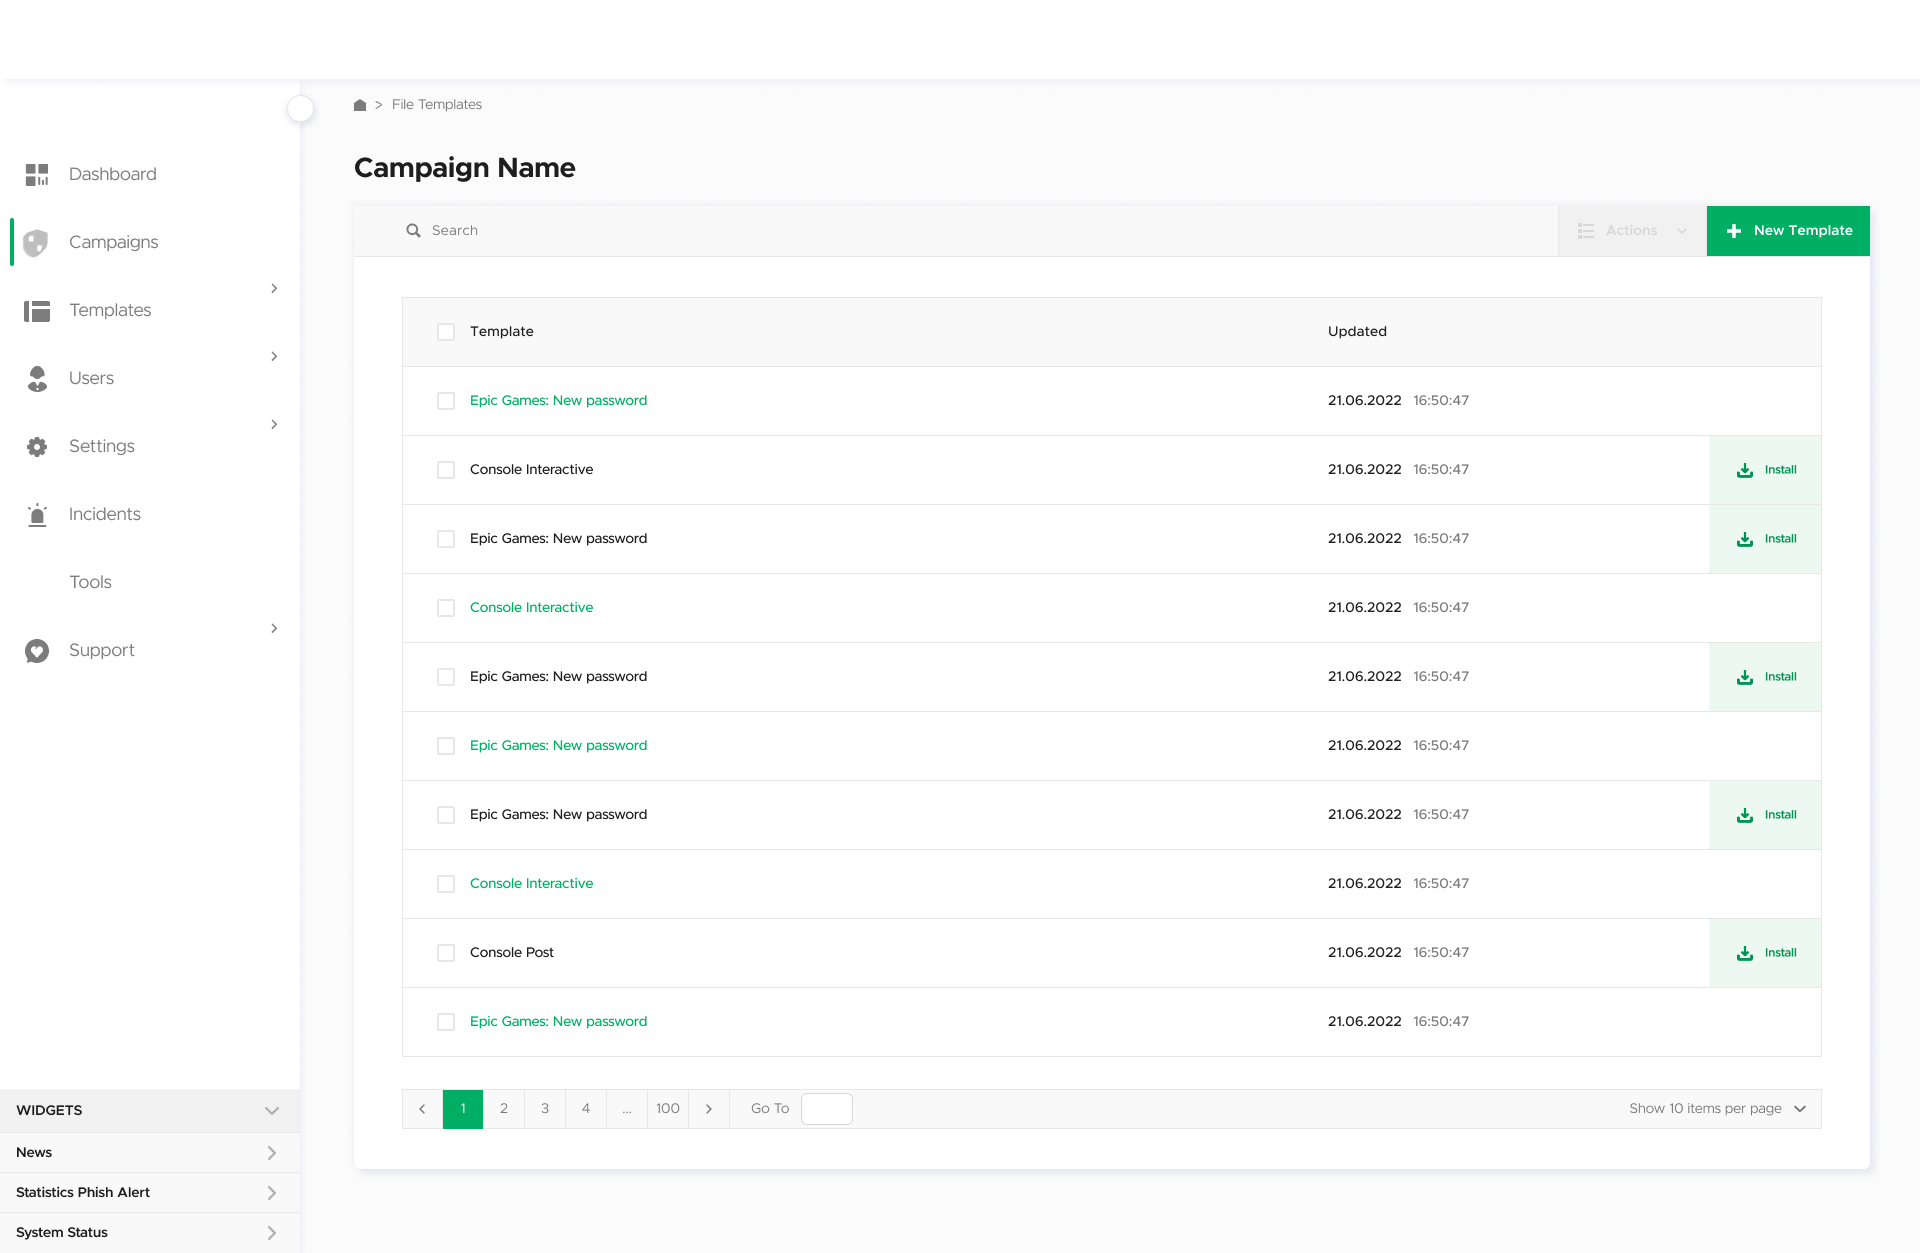Go to page 4
The image size is (1920, 1253).
pos(586,1109)
